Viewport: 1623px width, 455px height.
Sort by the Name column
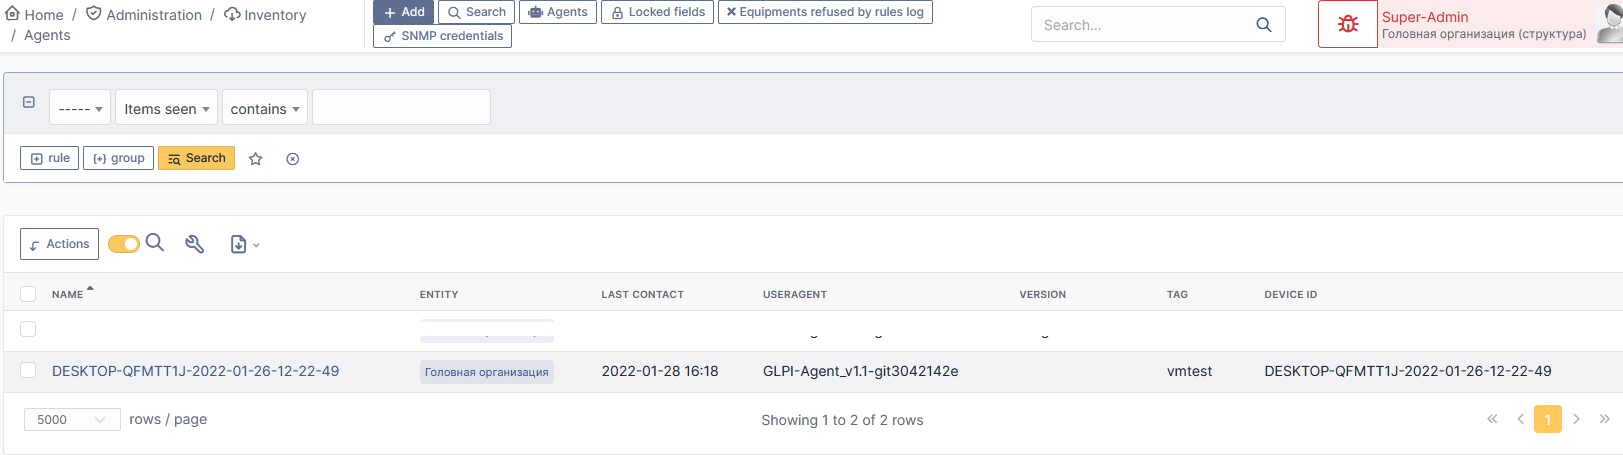[68, 294]
